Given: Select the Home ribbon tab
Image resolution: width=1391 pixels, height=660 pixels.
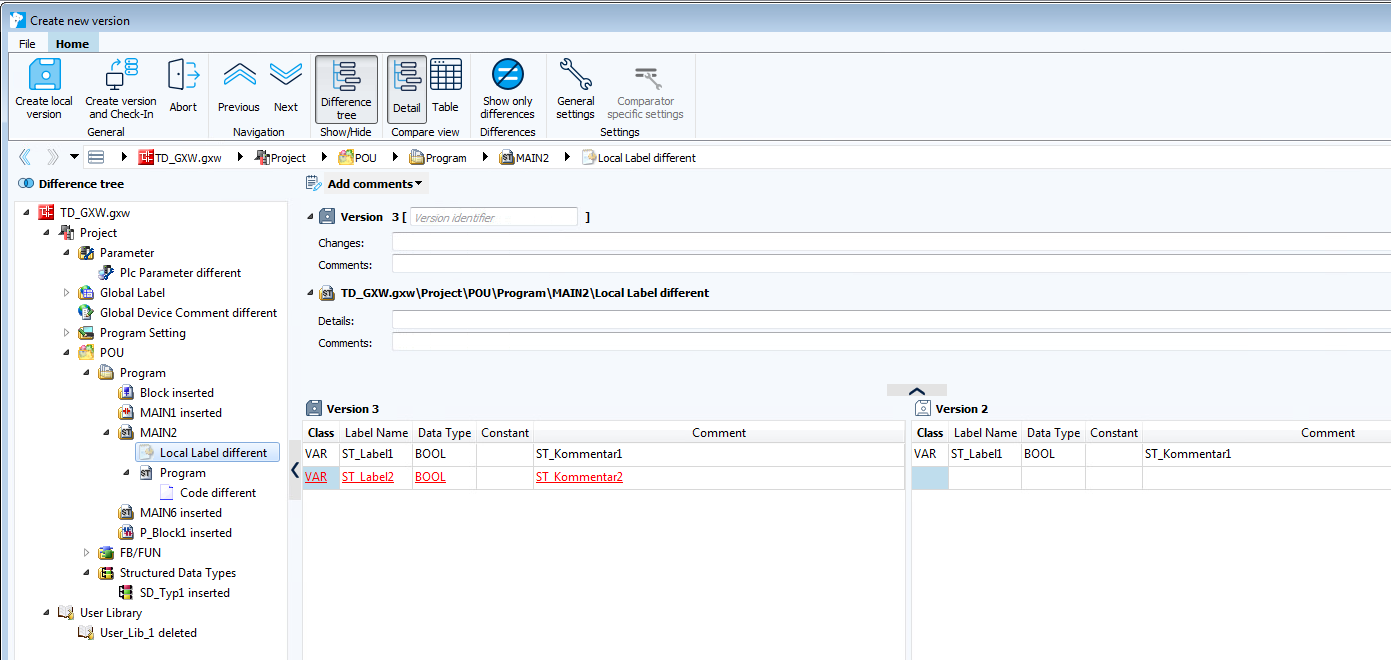Looking at the screenshot, I should [x=72, y=44].
